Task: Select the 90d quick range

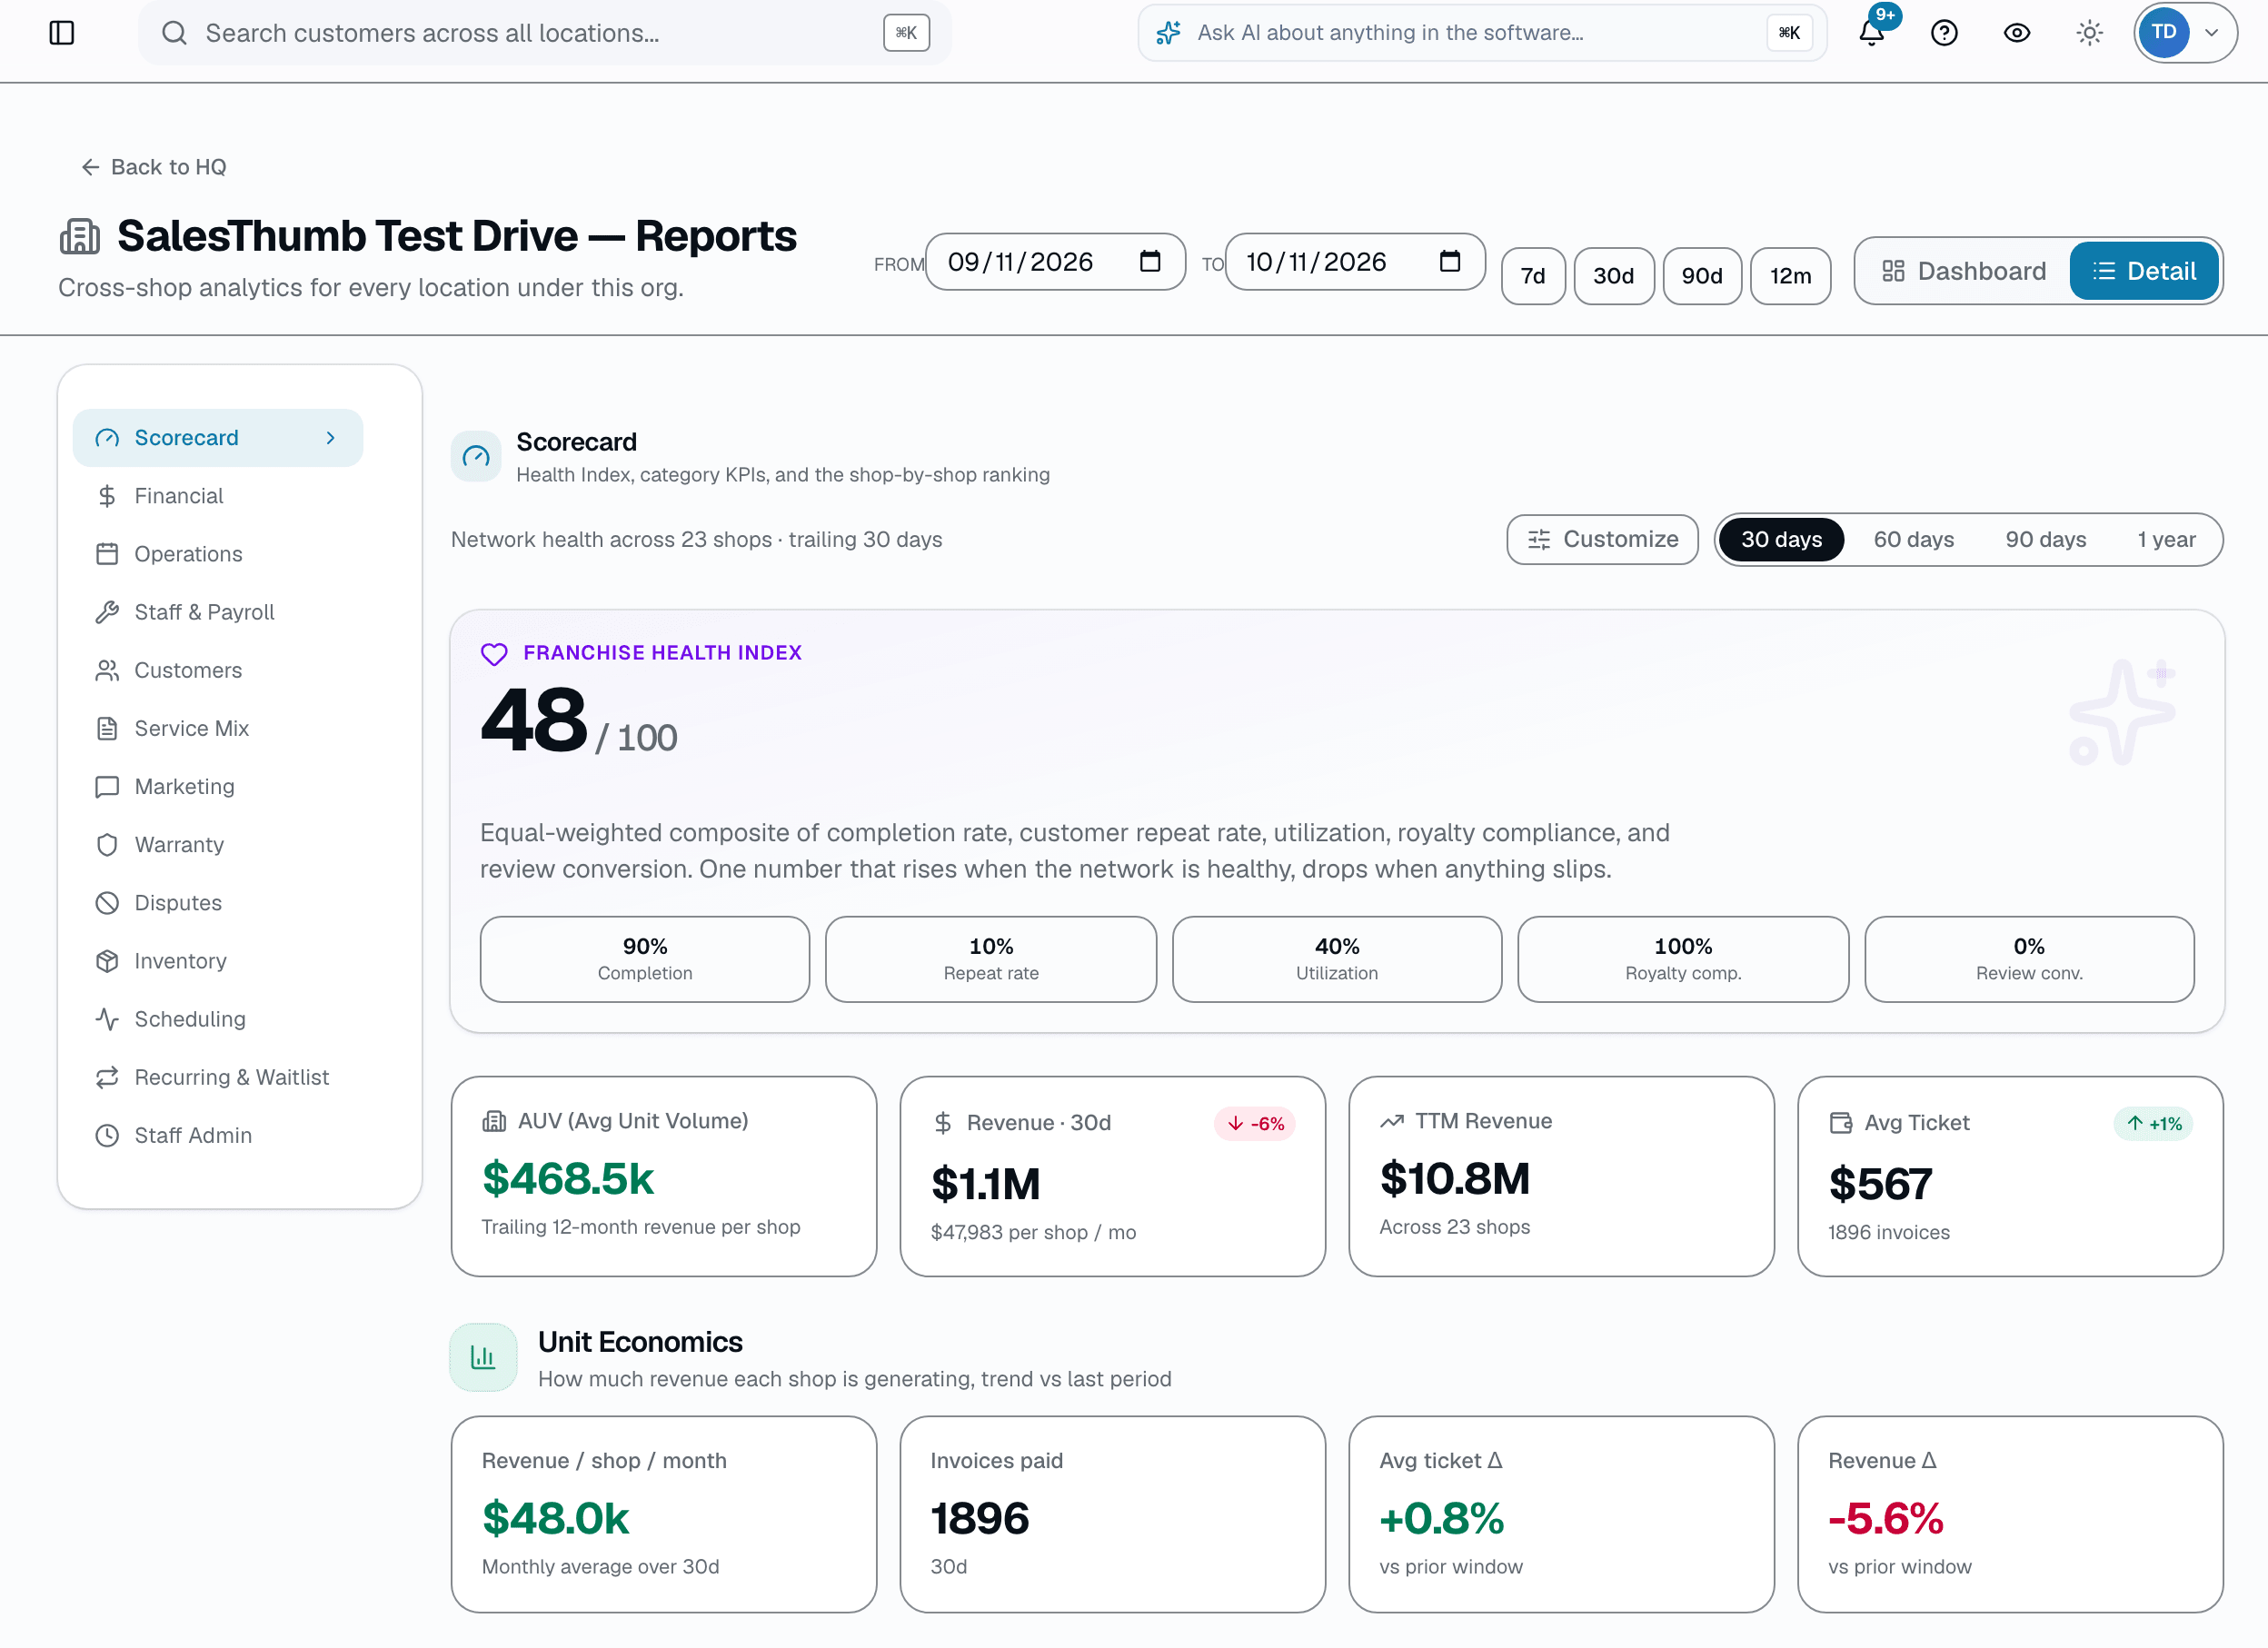Action: pyautogui.click(x=1702, y=276)
